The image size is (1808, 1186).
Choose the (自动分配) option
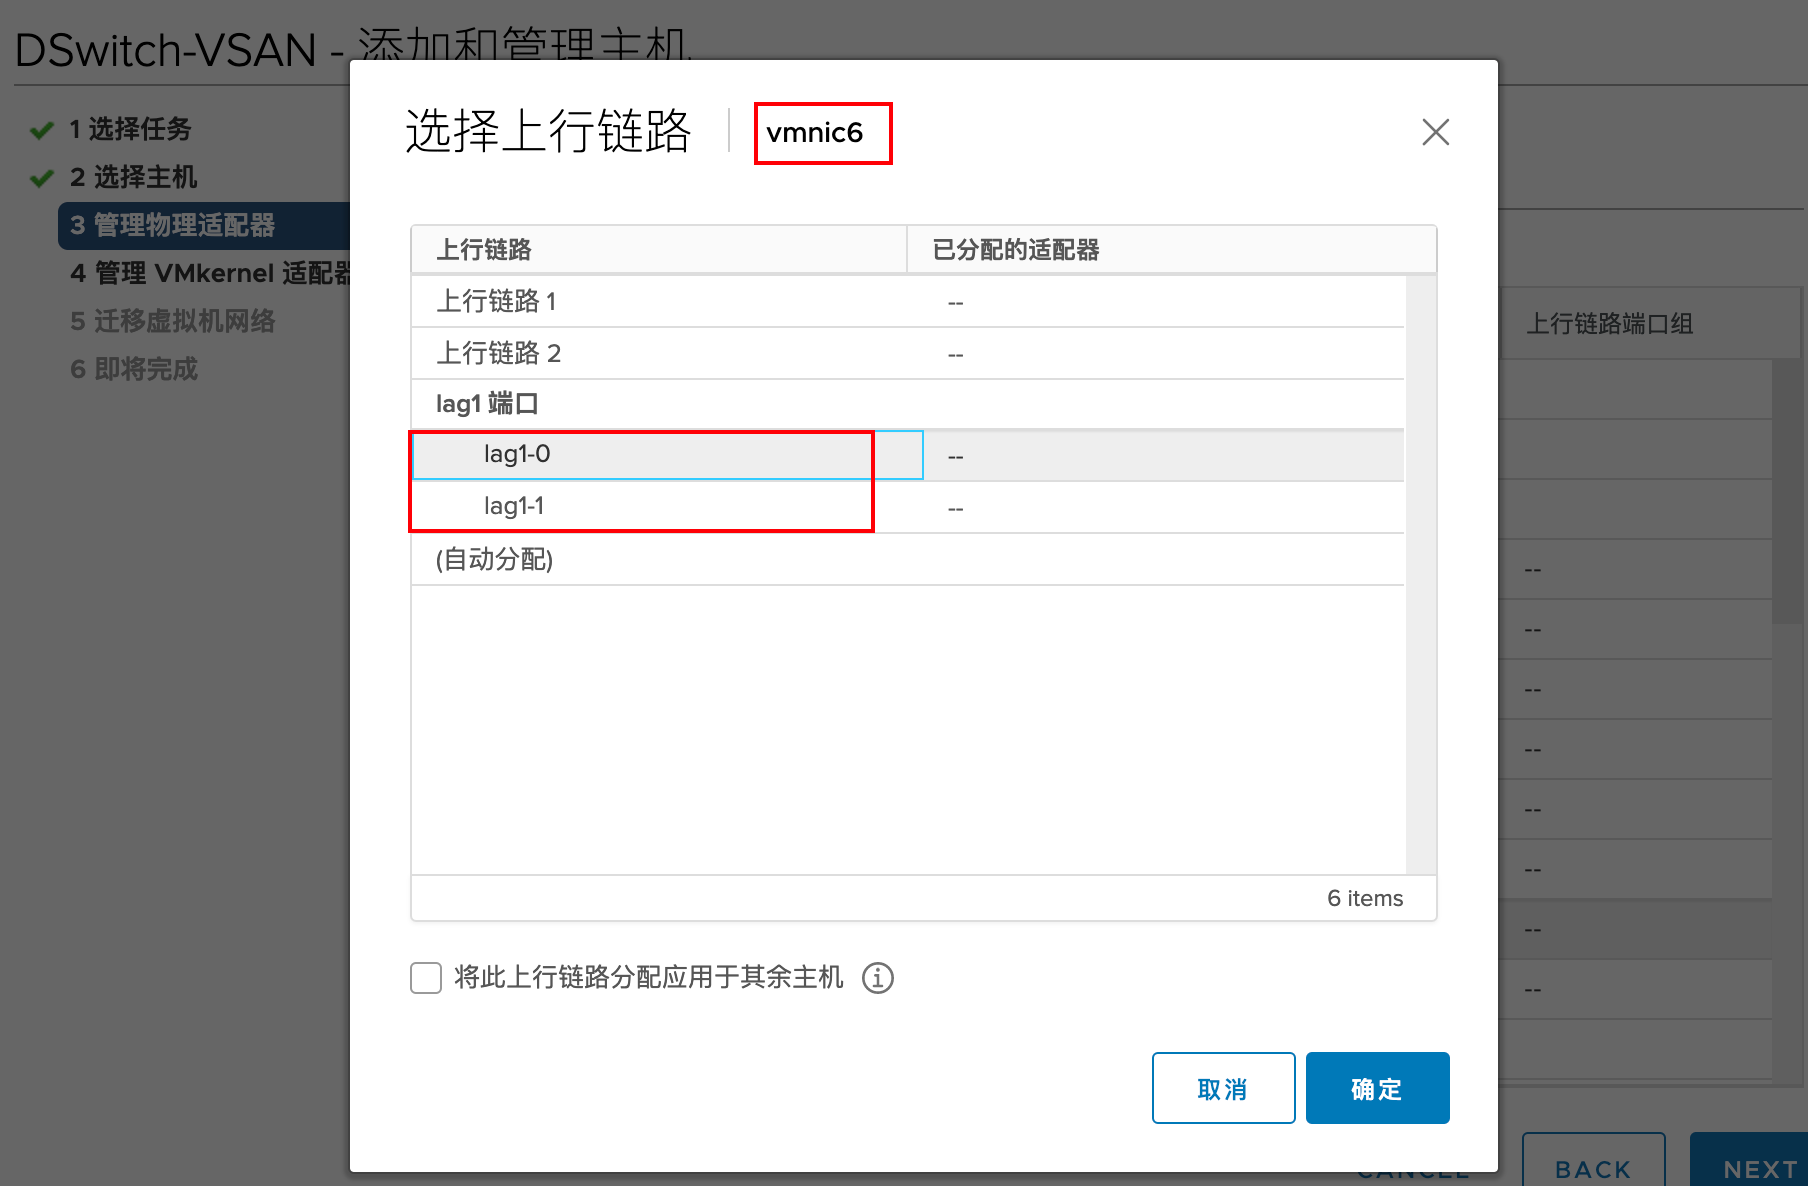pyautogui.click(x=494, y=559)
